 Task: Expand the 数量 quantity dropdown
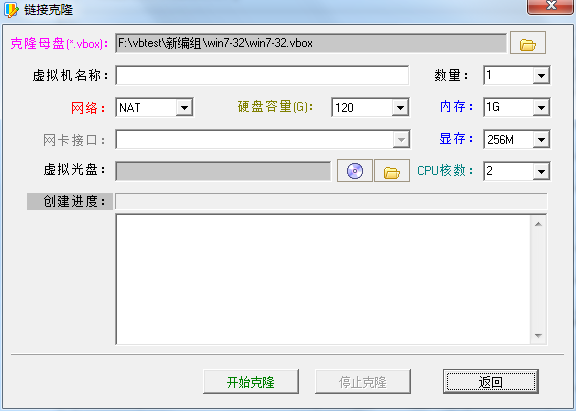click(x=541, y=76)
